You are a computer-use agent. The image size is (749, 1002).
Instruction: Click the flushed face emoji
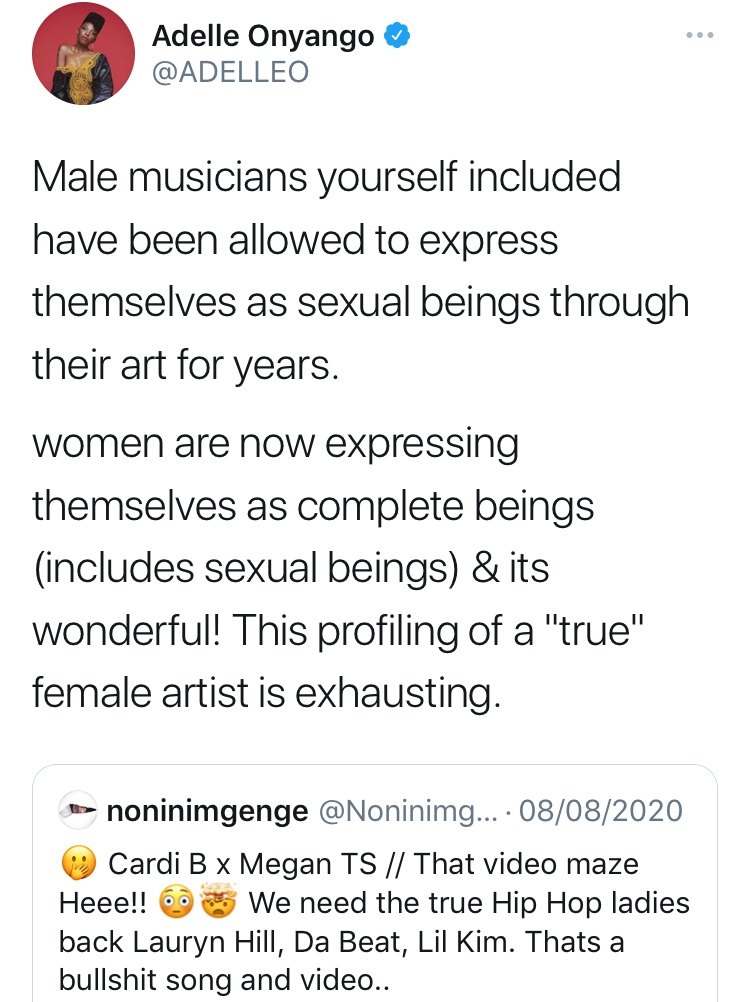[174, 903]
